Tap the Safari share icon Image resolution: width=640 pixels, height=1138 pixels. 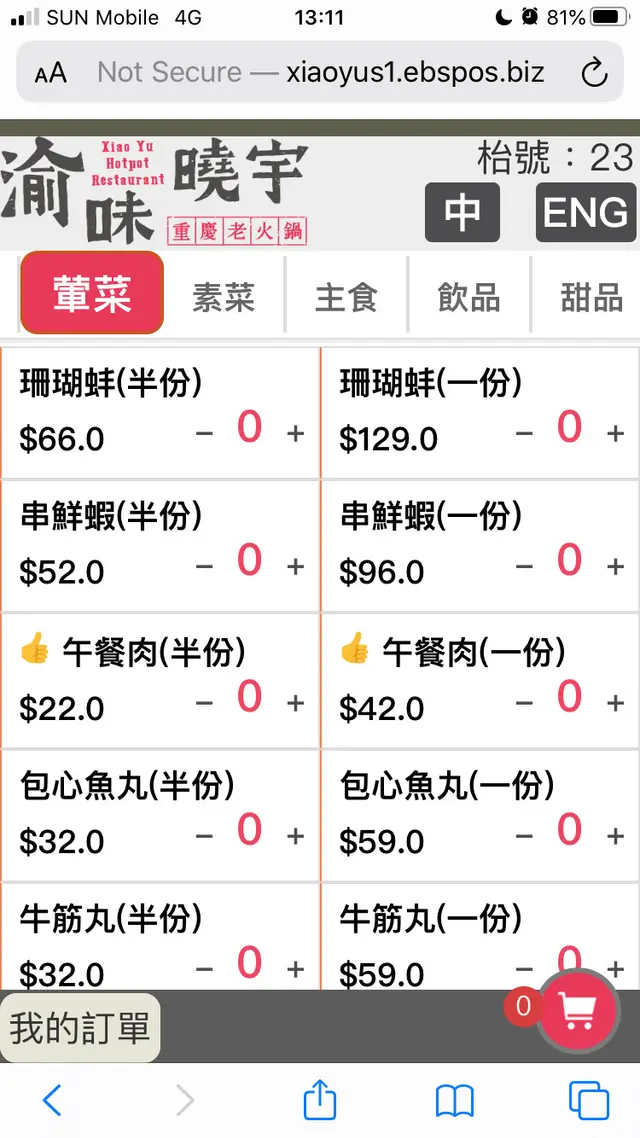[x=319, y=1100]
